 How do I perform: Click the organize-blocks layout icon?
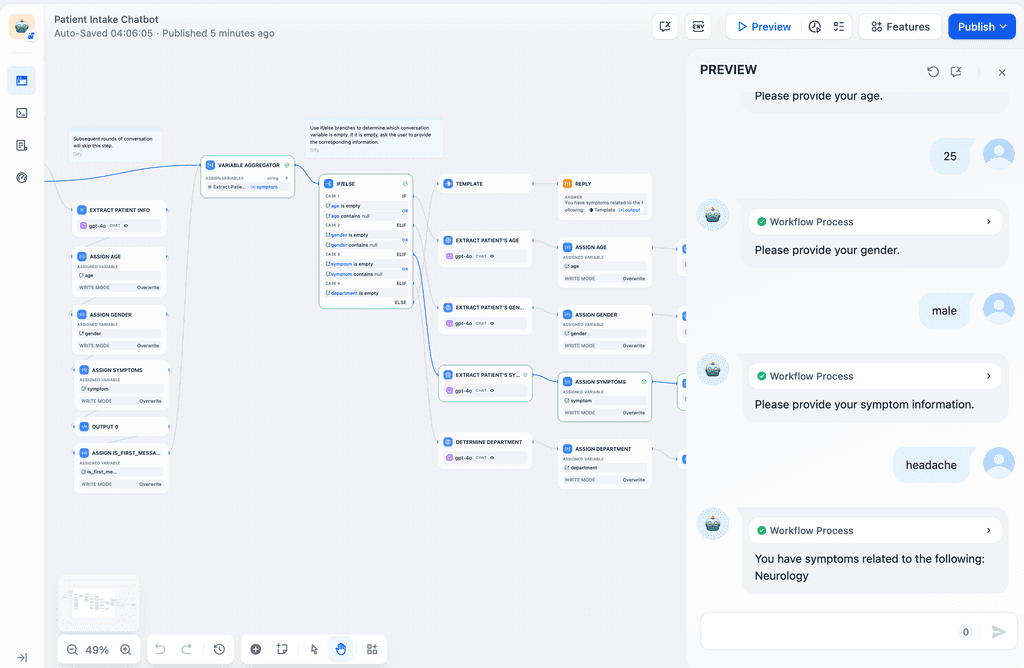pos(372,649)
